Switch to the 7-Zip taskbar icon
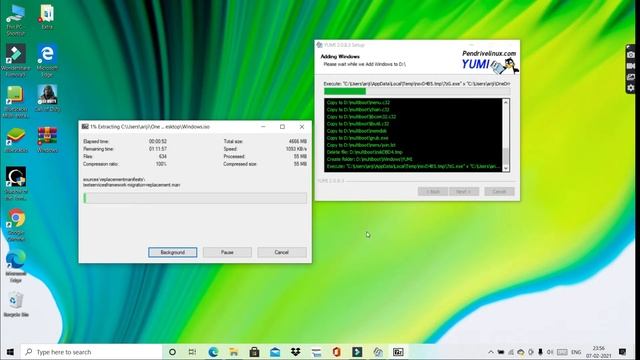This screenshot has width=640, height=360. point(398,352)
